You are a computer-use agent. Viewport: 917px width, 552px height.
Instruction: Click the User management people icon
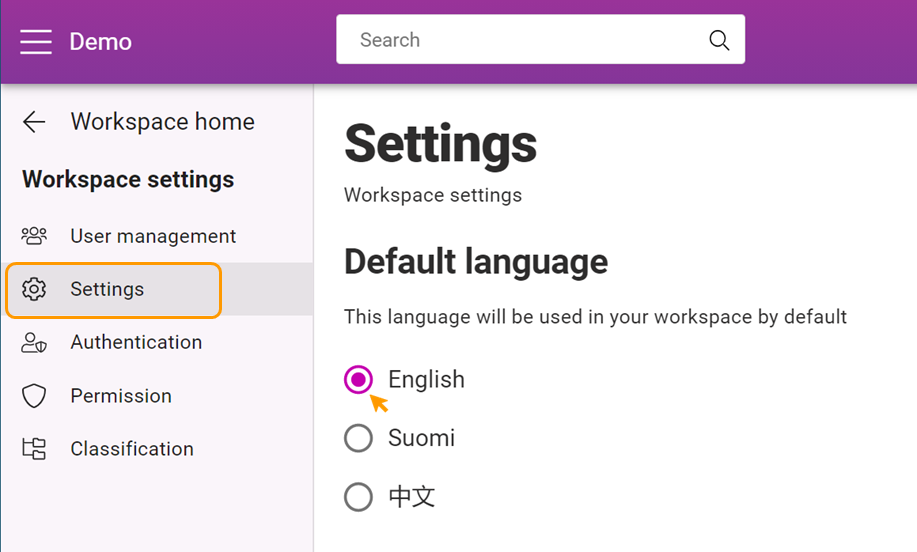(34, 236)
